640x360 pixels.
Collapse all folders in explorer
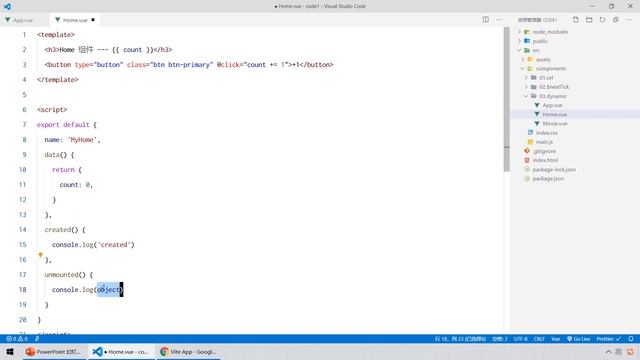(x=616, y=20)
